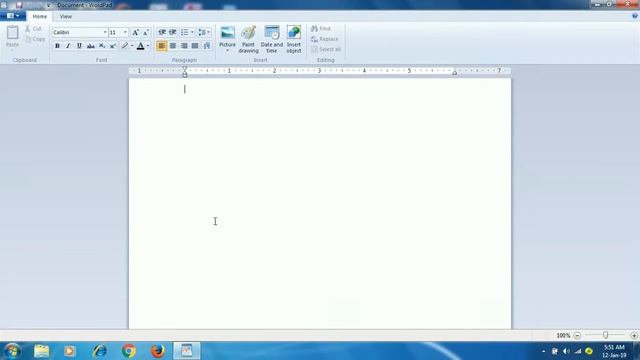The height and width of the screenshot is (360, 640).
Task: Shrink the font size
Action: point(146,32)
